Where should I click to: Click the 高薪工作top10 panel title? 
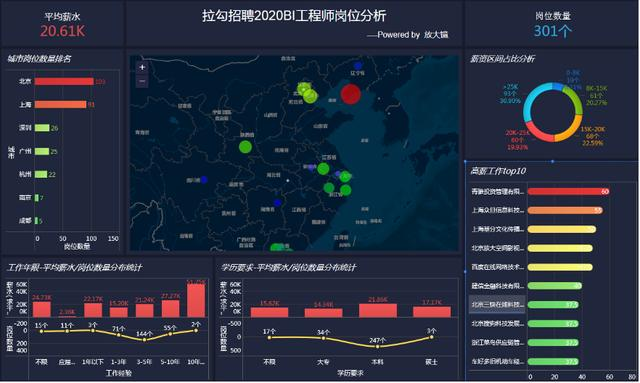click(x=498, y=171)
